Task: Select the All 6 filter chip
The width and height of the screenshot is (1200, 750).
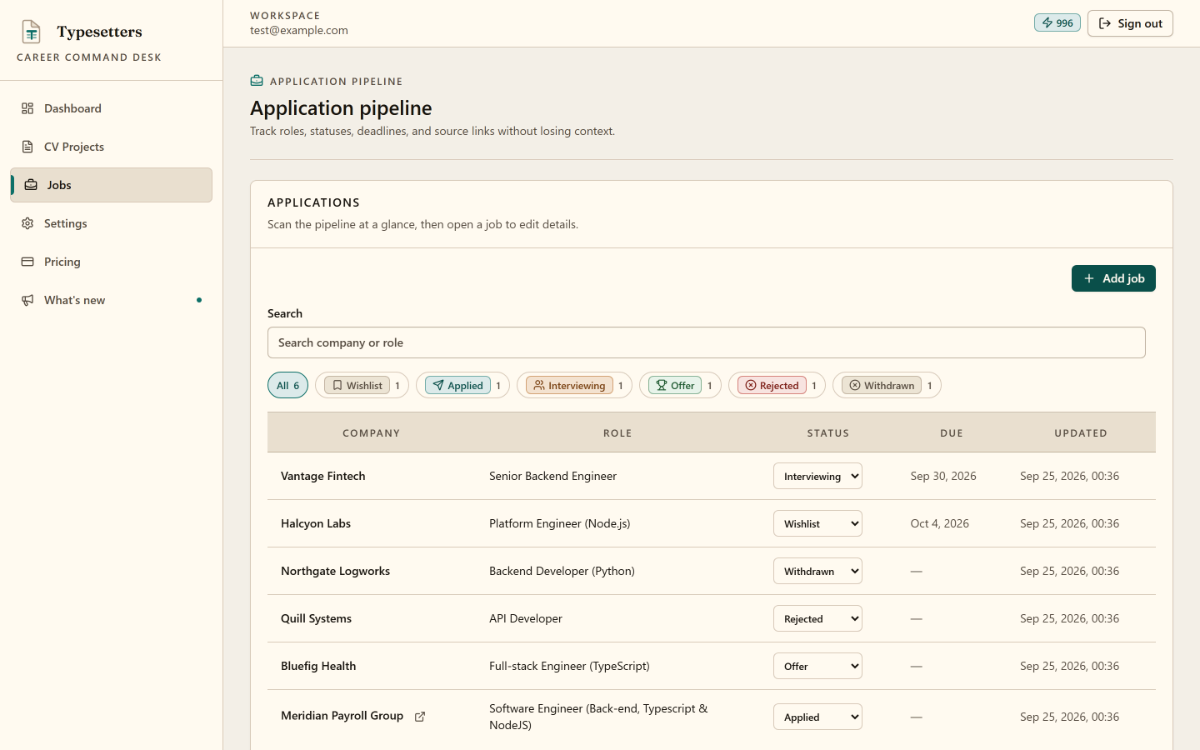Action: click(288, 385)
